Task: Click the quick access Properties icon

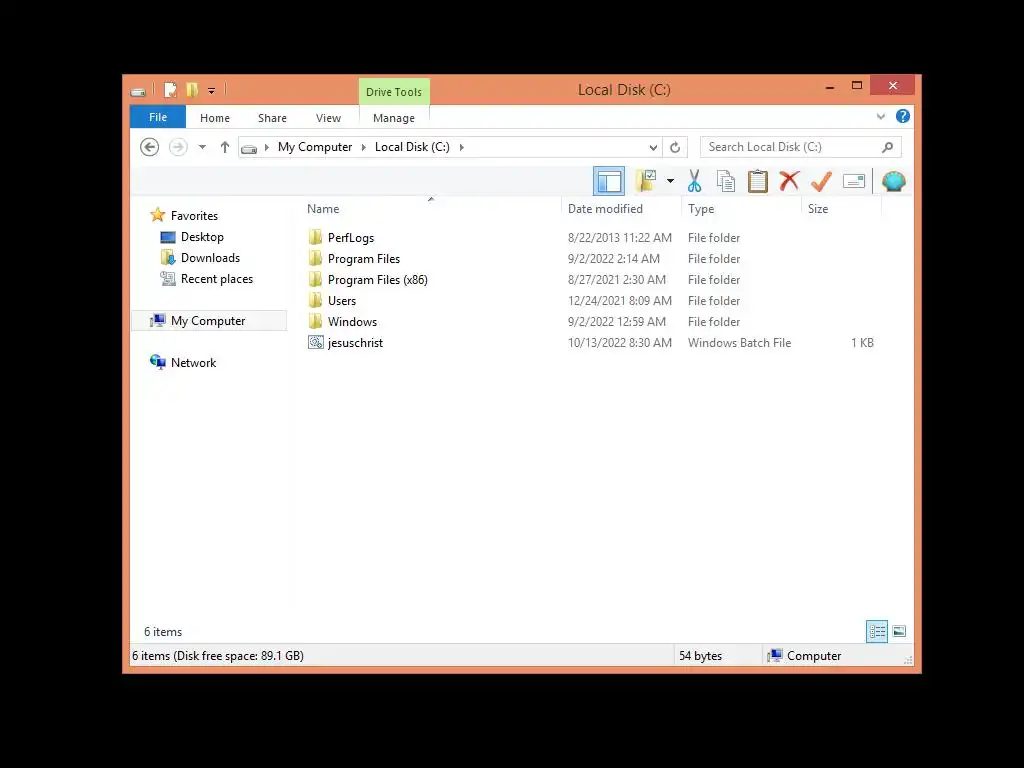Action: pyautogui.click(x=170, y=90)
